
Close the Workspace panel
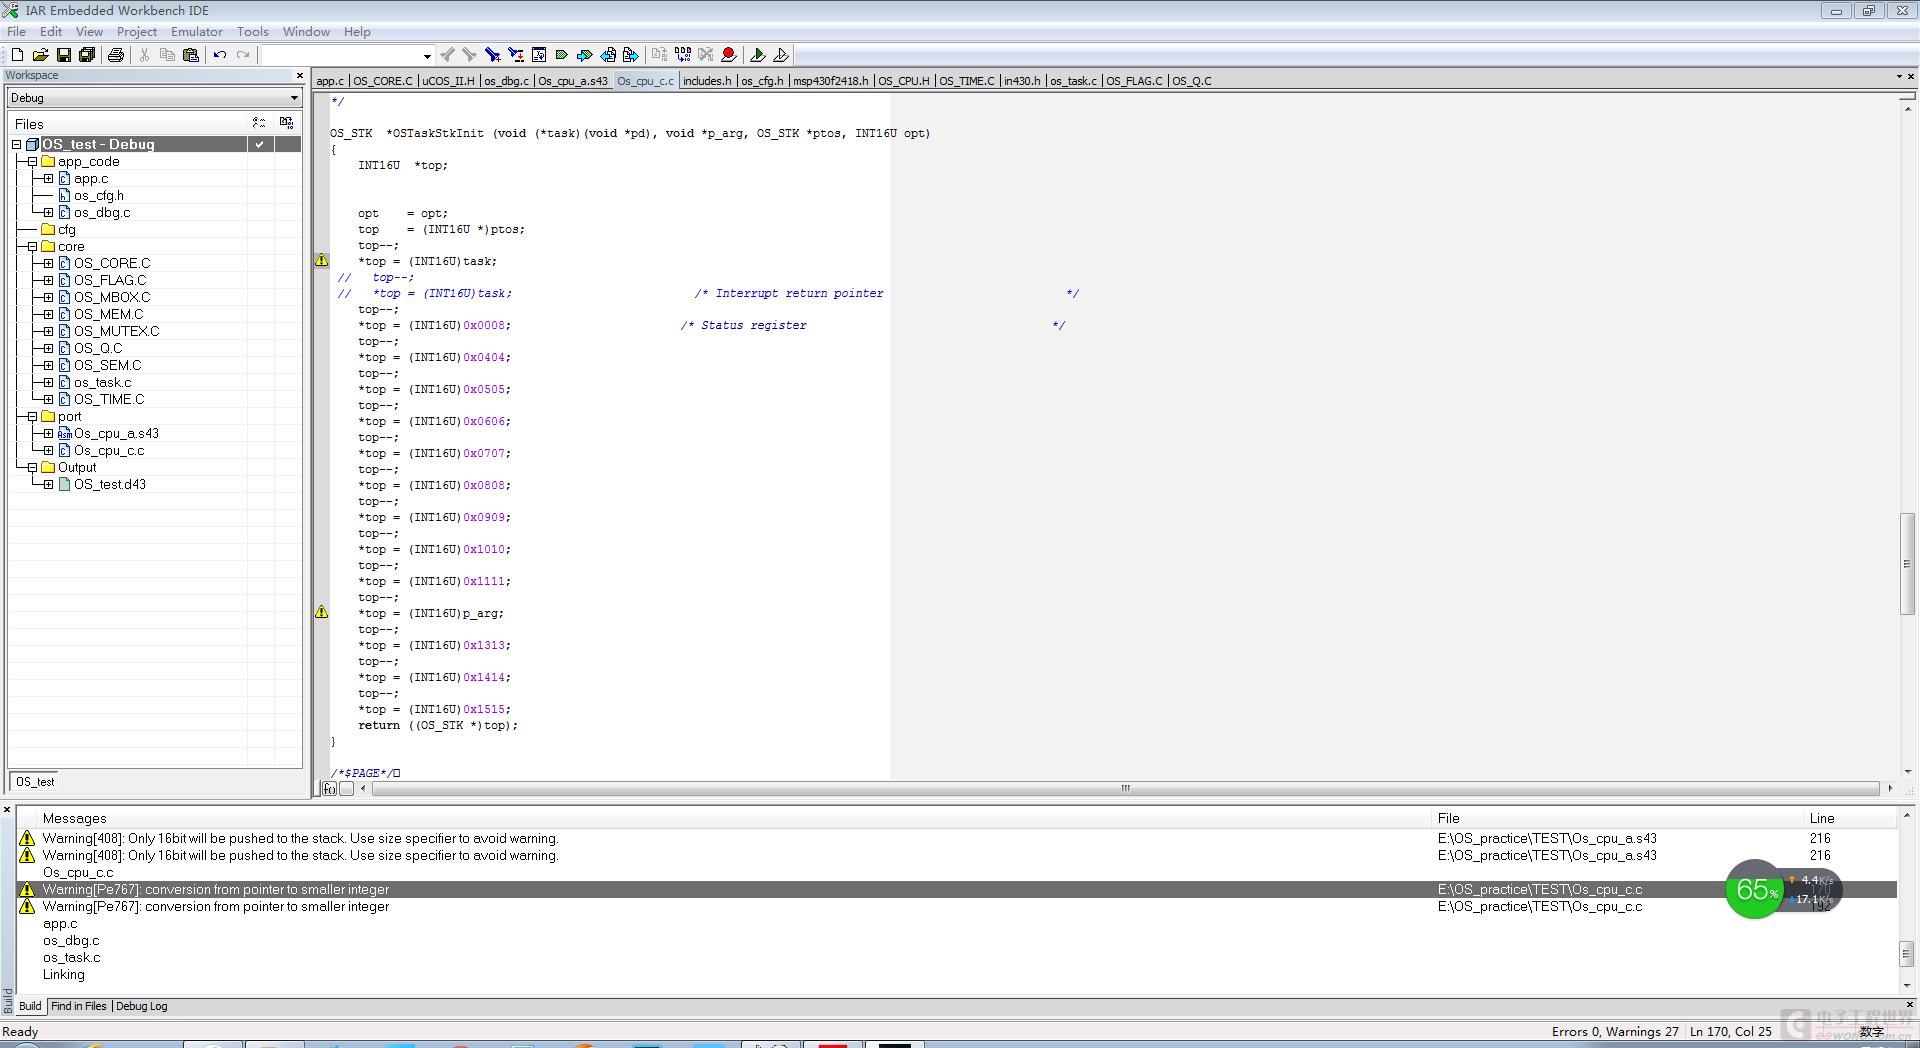point(299,76)
